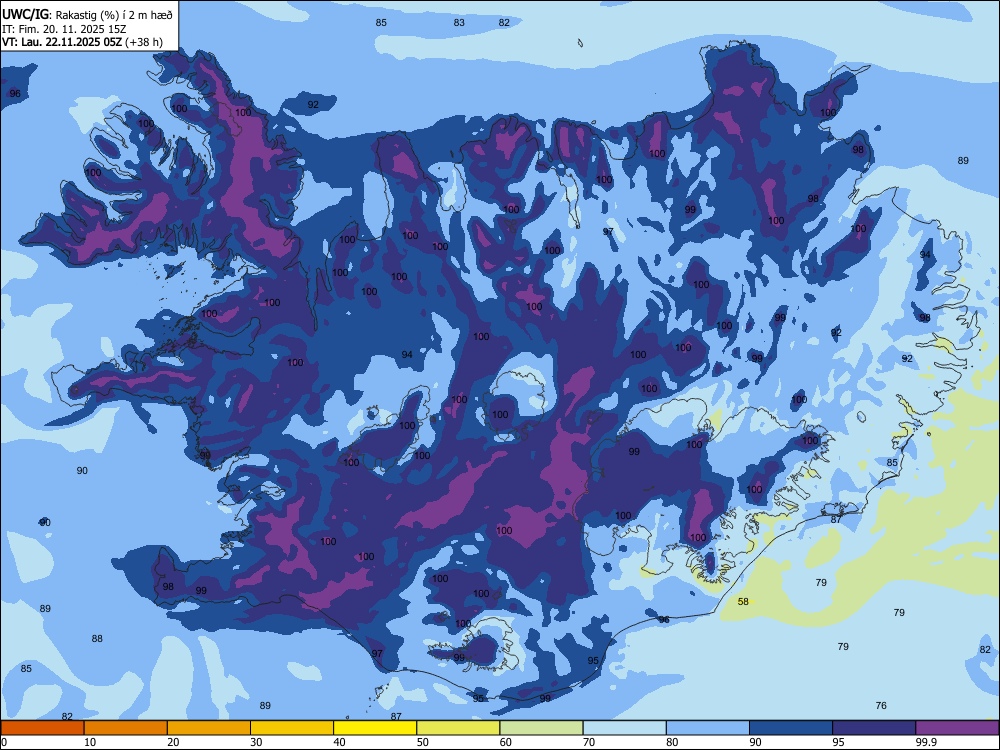Image resolution: width=1000 pixels, height=750 pixels.
Task: Click the medium blue 80–90 legend swatch
Action: pyautogui.click(x=708, y=728)
